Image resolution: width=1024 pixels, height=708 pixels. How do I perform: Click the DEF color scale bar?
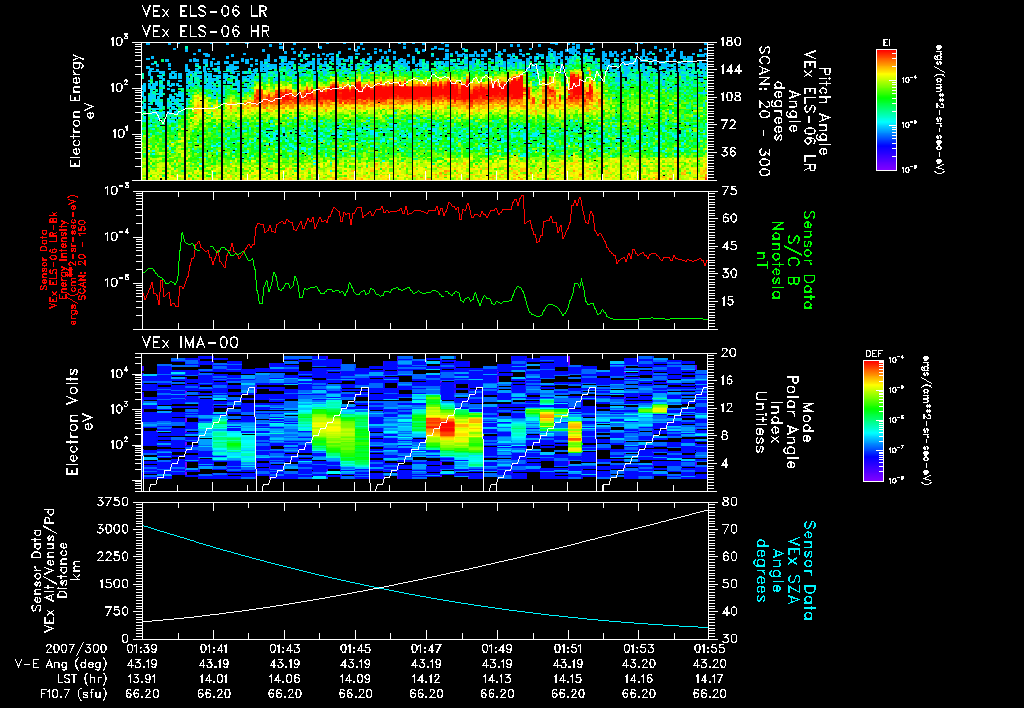[874, 421]
